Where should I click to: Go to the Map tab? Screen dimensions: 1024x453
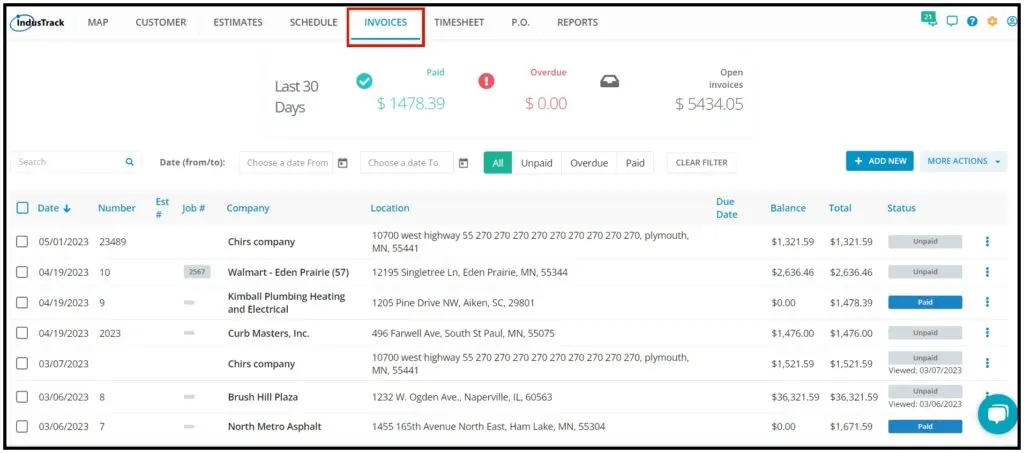click(98, 22)
